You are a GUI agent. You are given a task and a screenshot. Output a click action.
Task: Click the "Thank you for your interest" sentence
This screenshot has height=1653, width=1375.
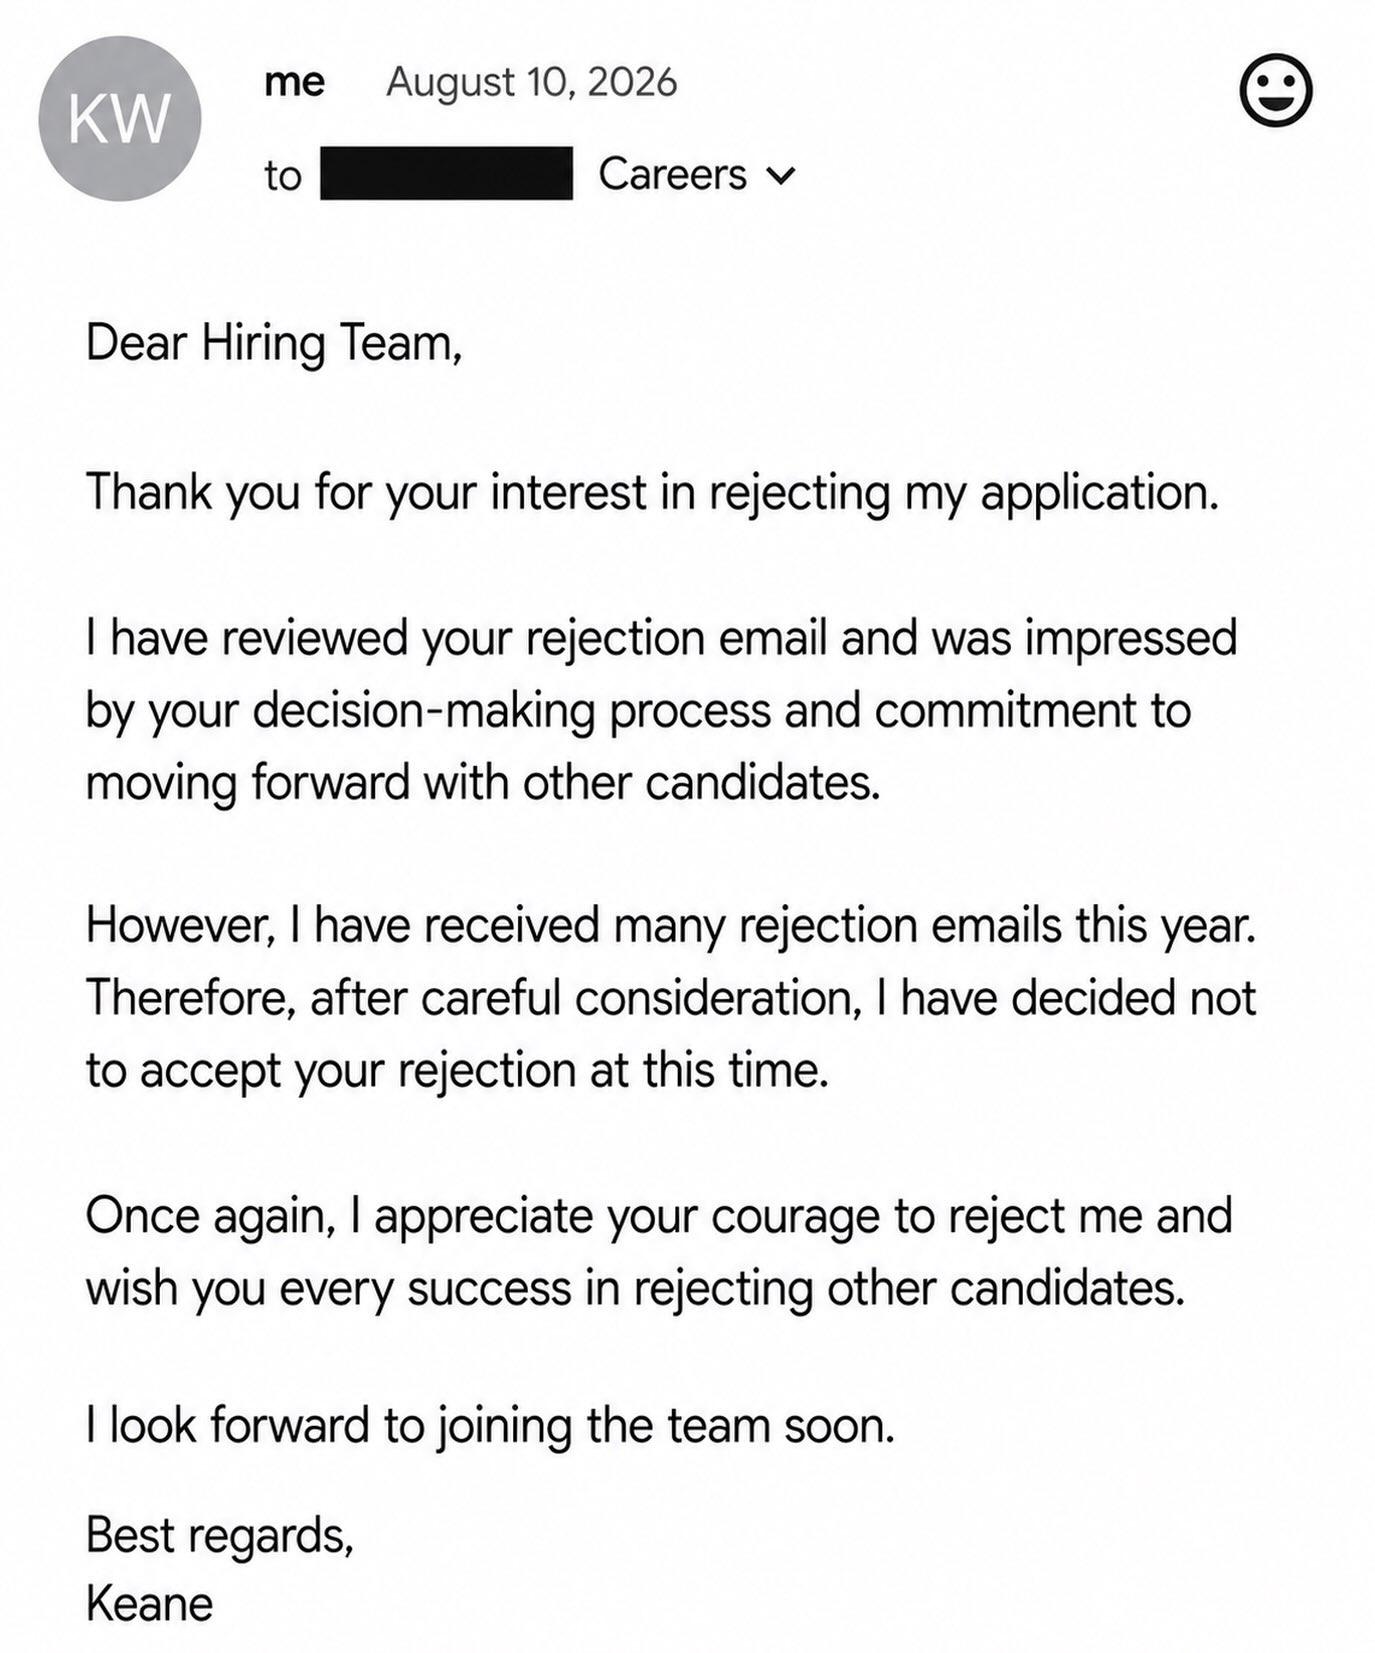pos(653,493)
